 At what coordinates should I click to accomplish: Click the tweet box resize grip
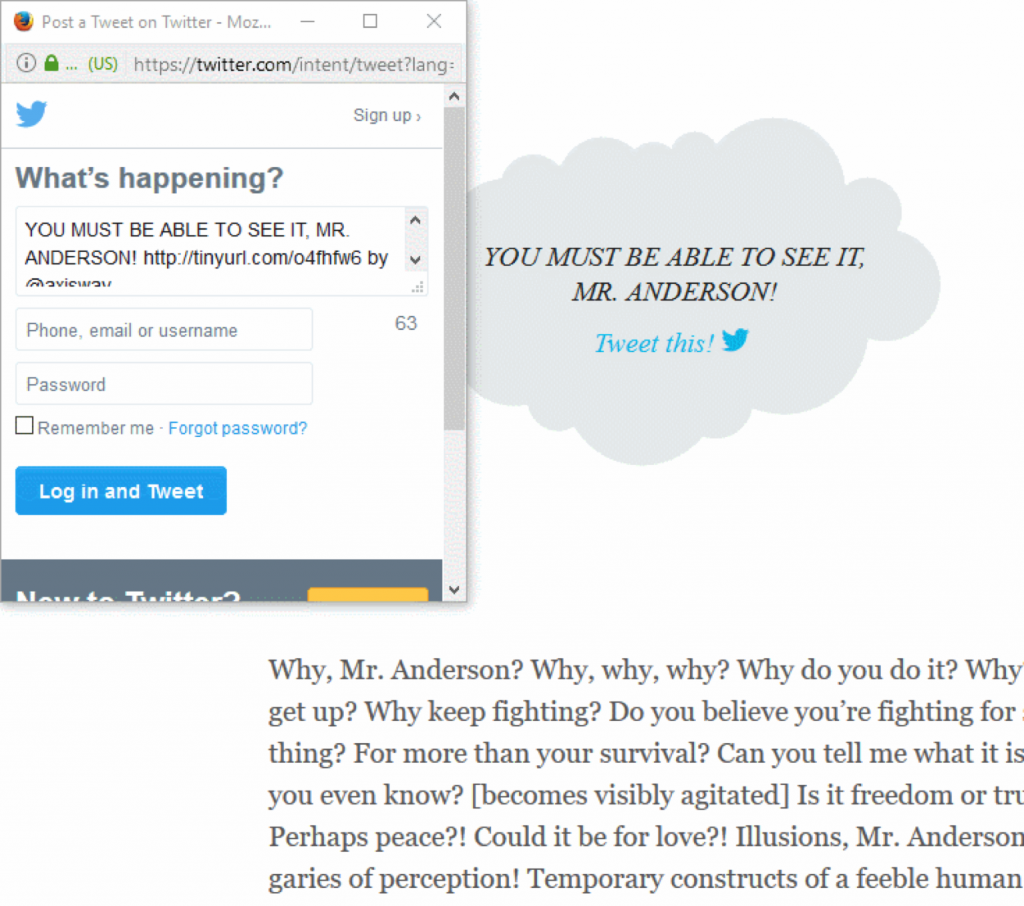pos(418,287)
